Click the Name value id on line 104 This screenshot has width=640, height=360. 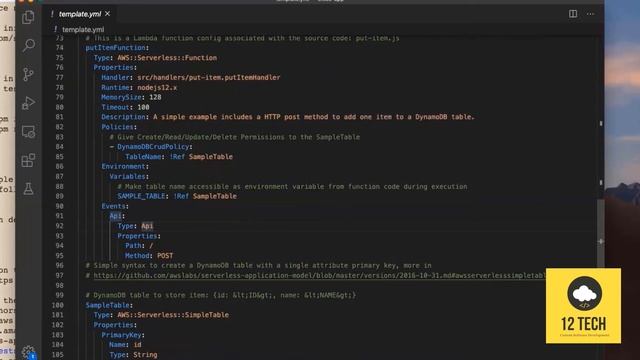pyautogui.click(x=137, y=344)
